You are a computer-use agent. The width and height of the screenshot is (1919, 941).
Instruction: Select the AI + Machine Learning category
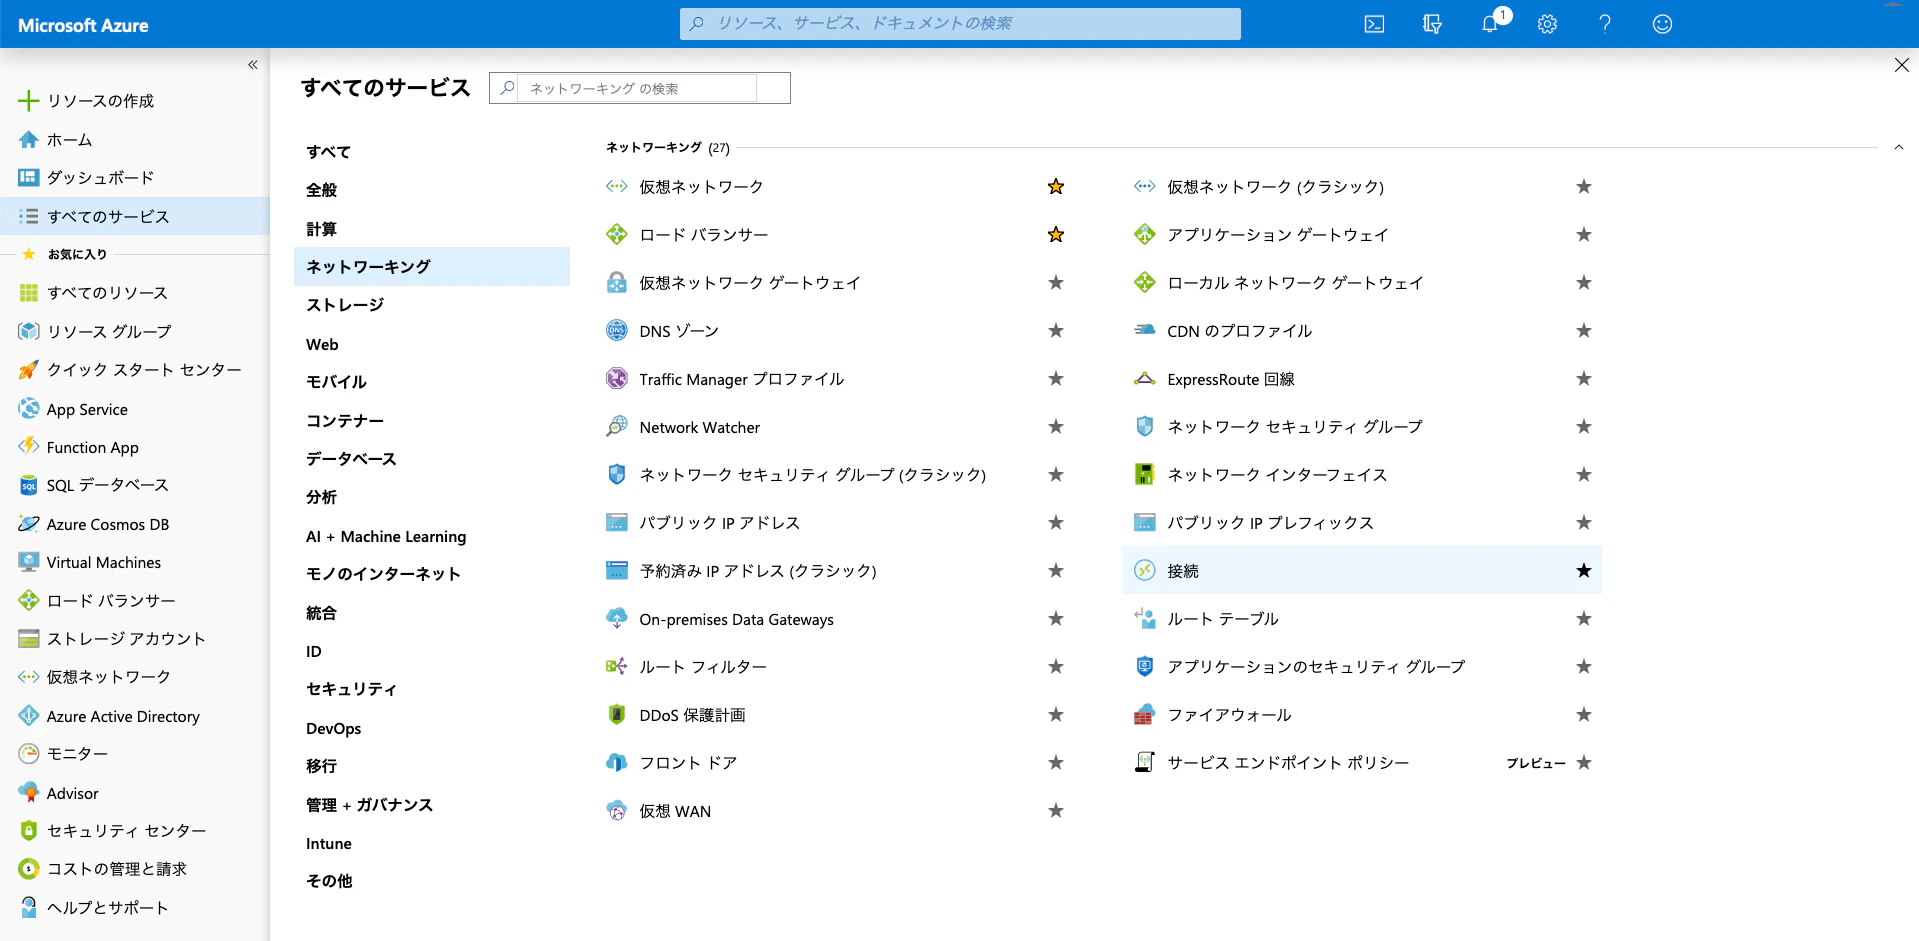(x=432, y=537)
